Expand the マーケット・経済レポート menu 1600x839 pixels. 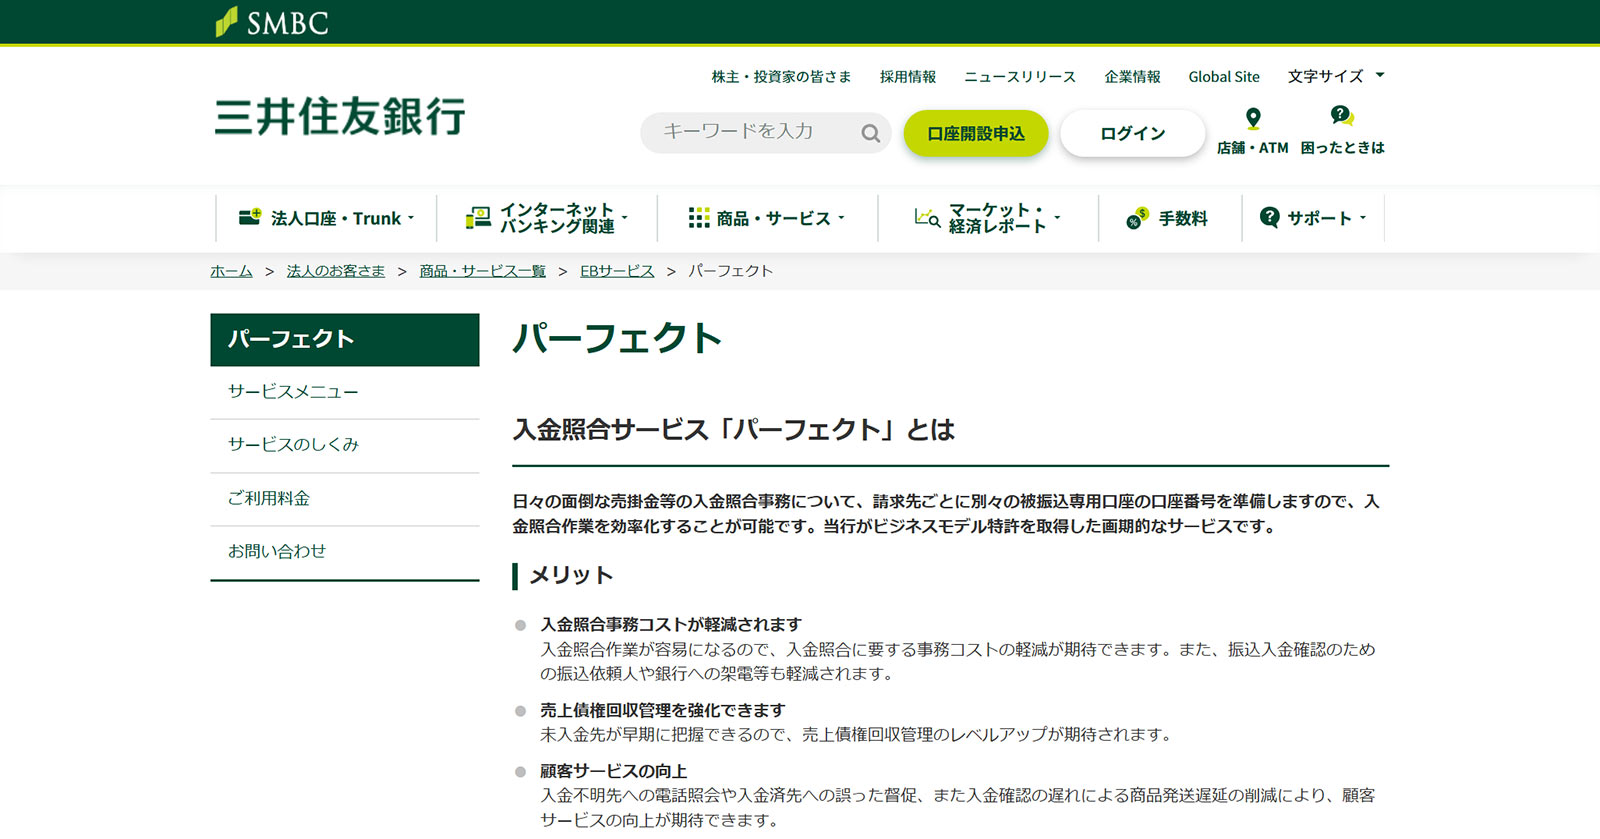[987, 218]
